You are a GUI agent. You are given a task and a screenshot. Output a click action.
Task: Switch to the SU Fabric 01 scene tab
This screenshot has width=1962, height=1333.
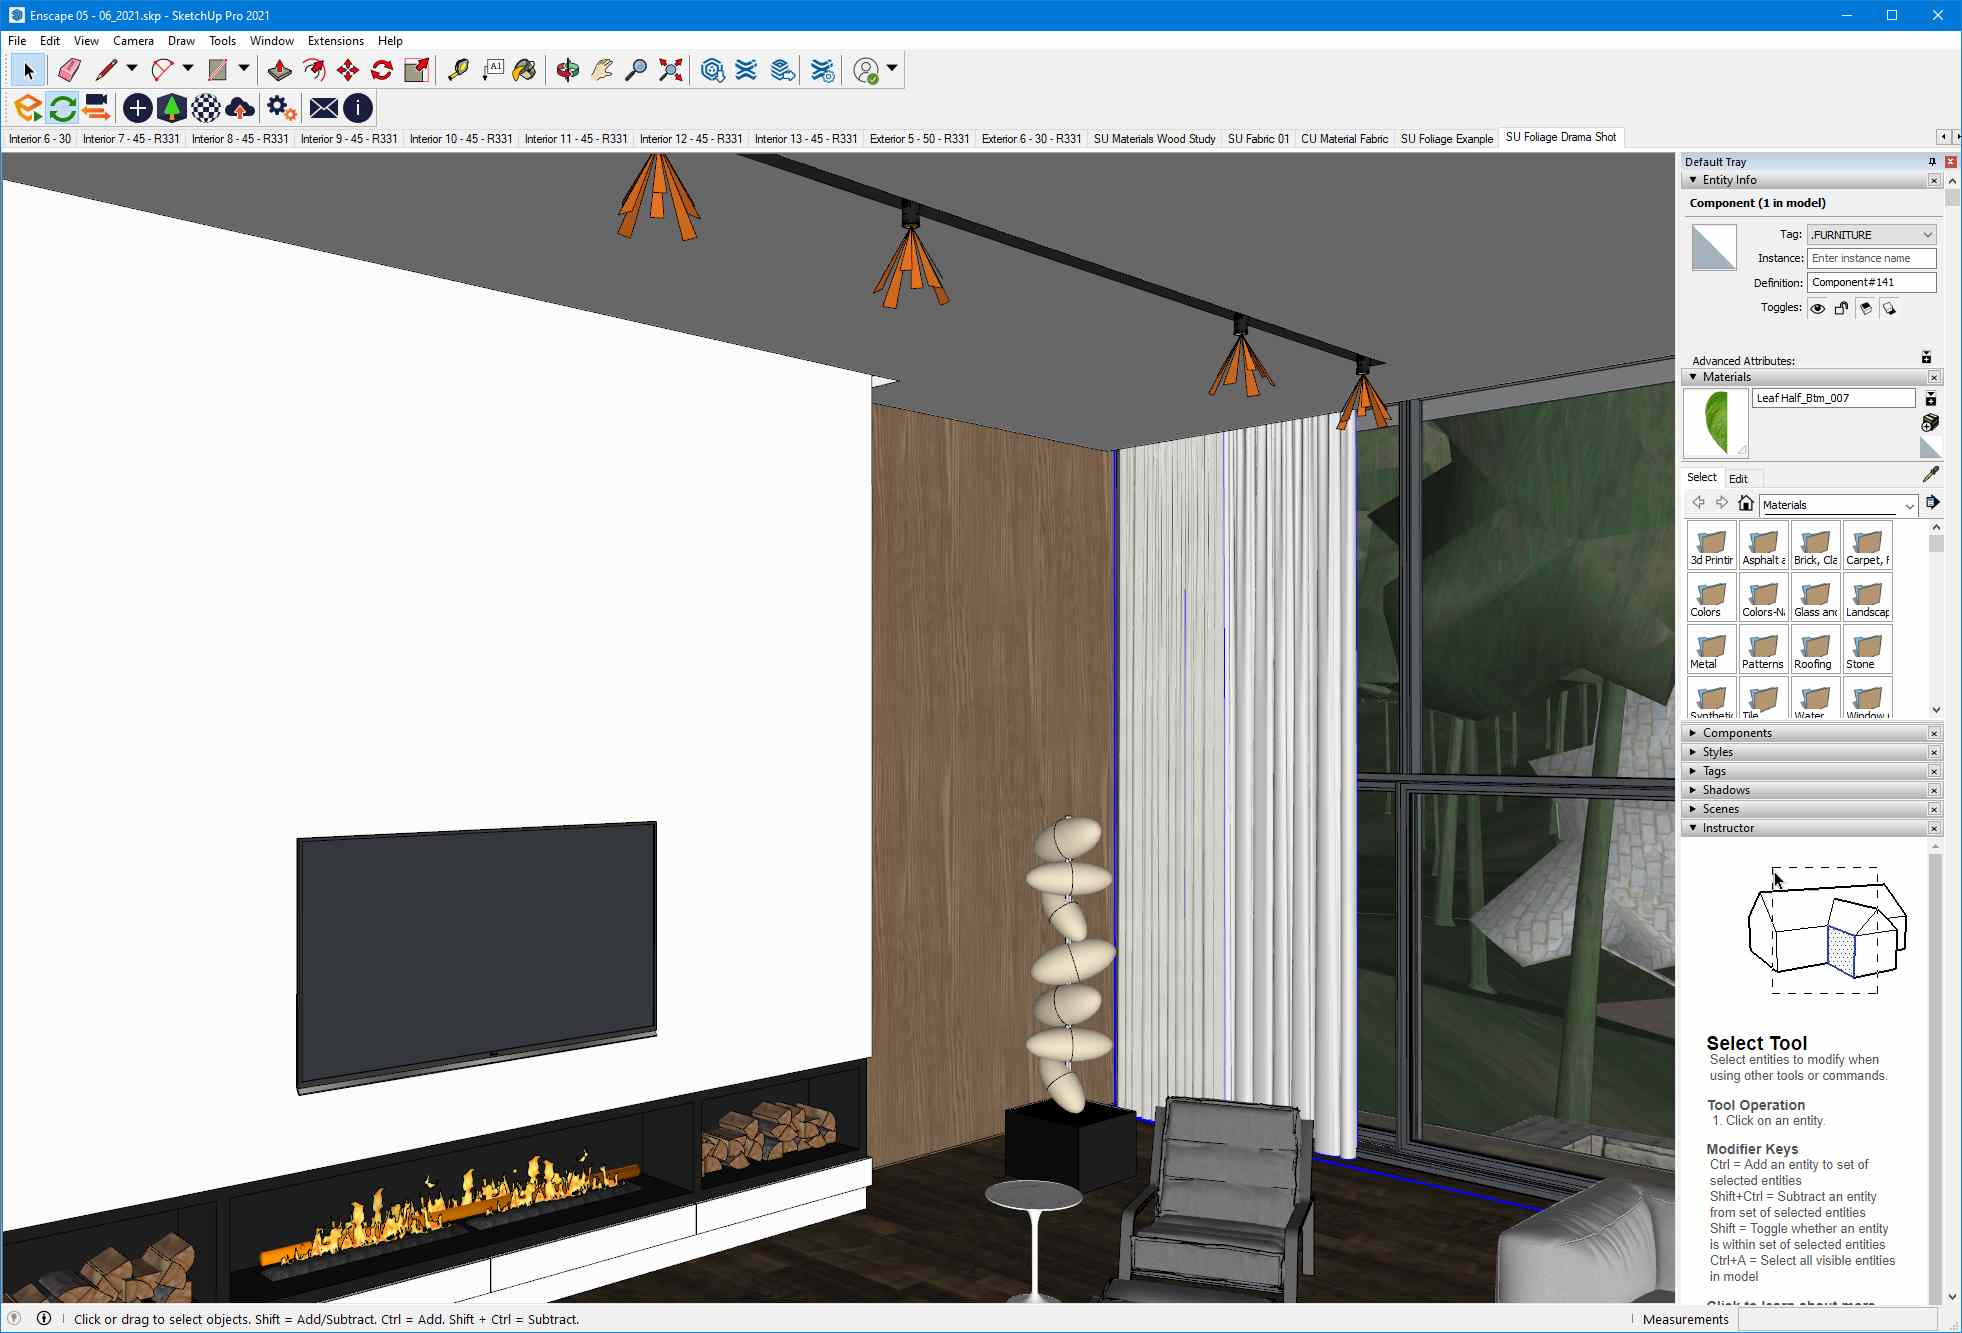(x=1257, y=138)
